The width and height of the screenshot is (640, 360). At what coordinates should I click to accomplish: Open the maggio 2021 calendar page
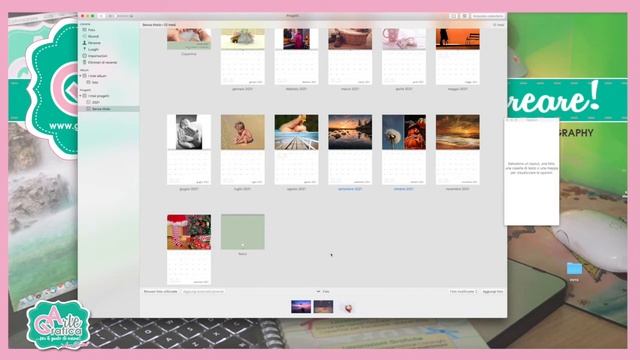point(458,57)
